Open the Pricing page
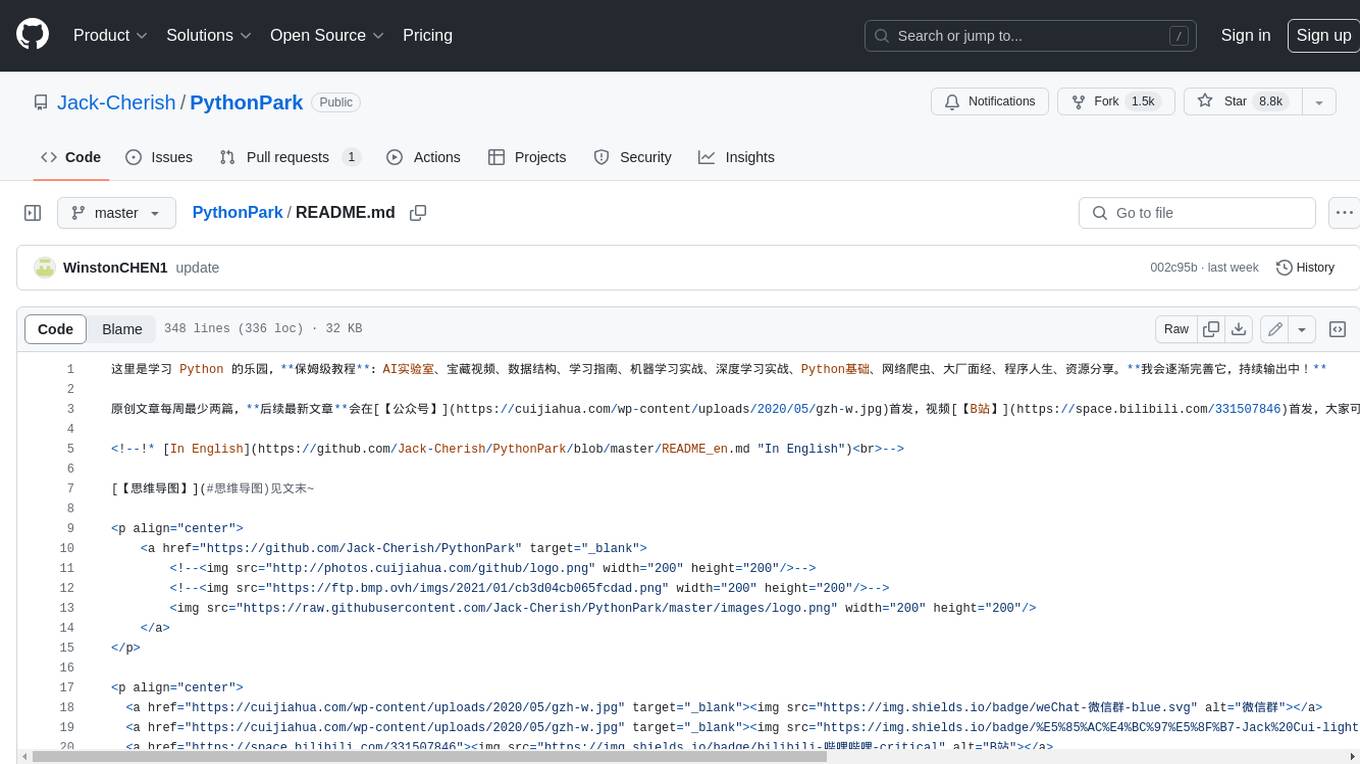Image resolution: width=1360 pixels, height=764 pixels. pyautogui.click(x=427, y=35)
